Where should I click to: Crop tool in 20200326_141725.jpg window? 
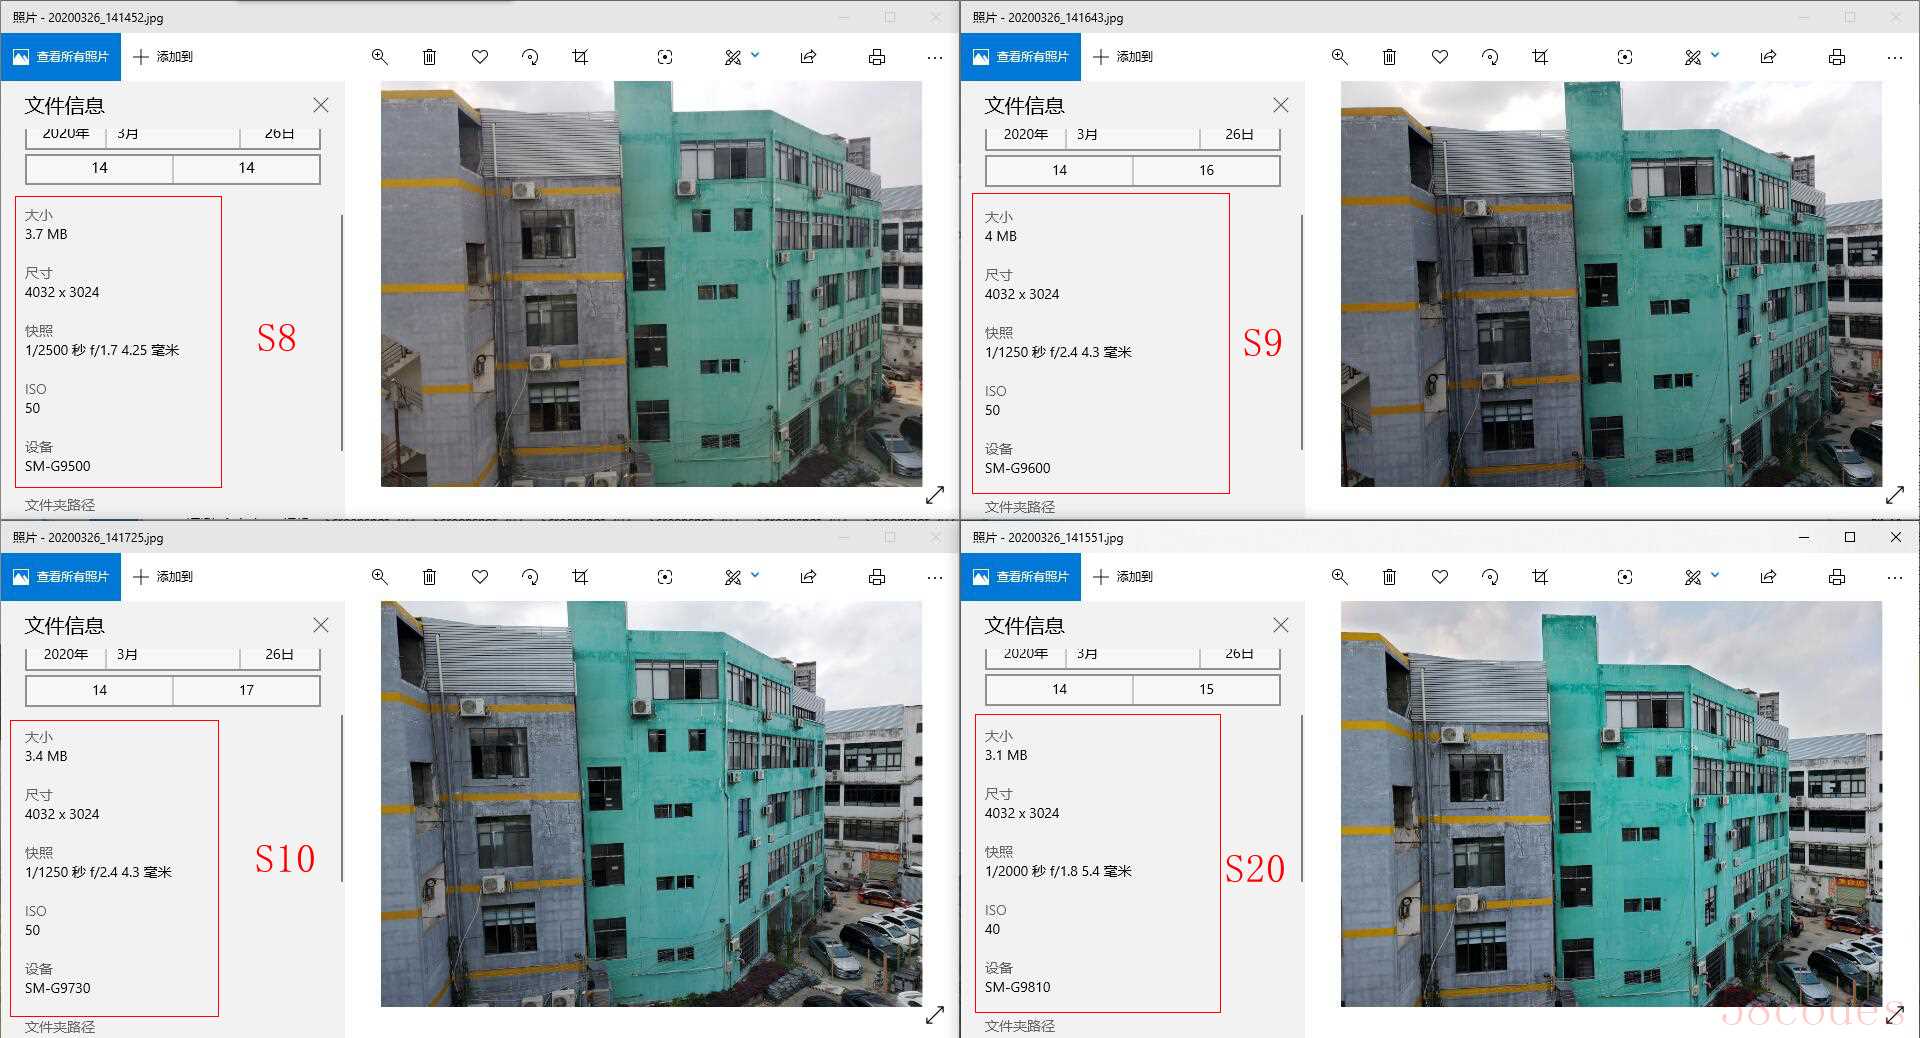point(580,577)
